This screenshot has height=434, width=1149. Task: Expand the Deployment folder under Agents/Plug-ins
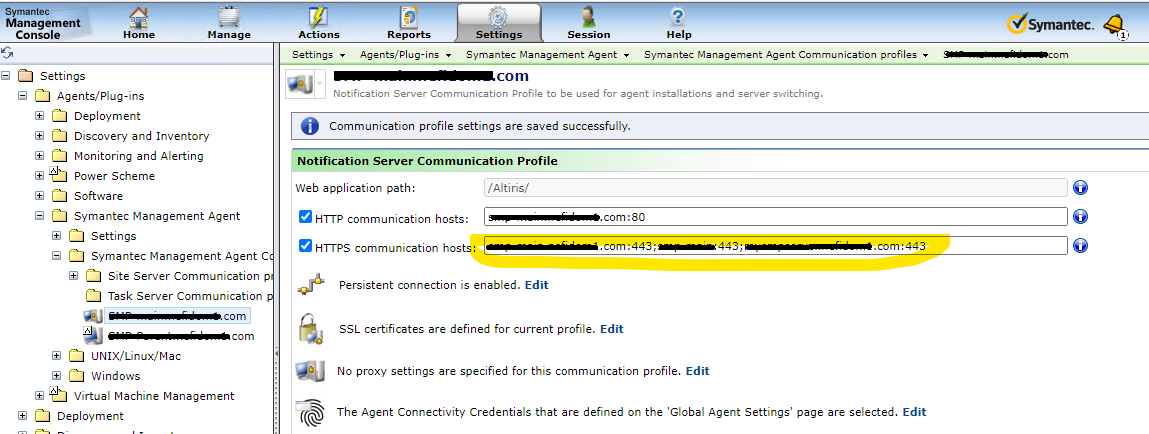(x=40, y=116)
